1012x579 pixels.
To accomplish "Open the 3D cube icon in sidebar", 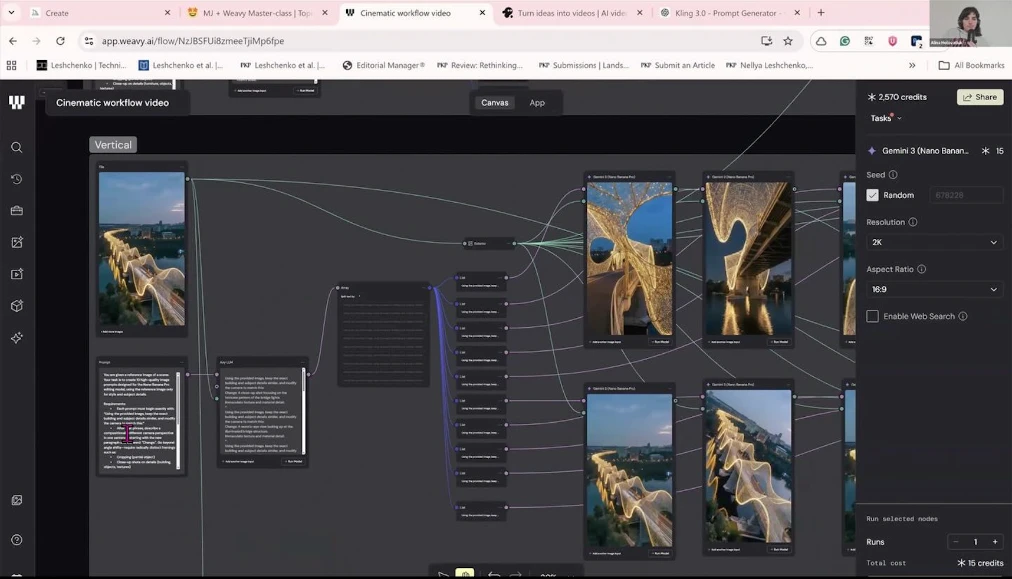I will (17, 306).
